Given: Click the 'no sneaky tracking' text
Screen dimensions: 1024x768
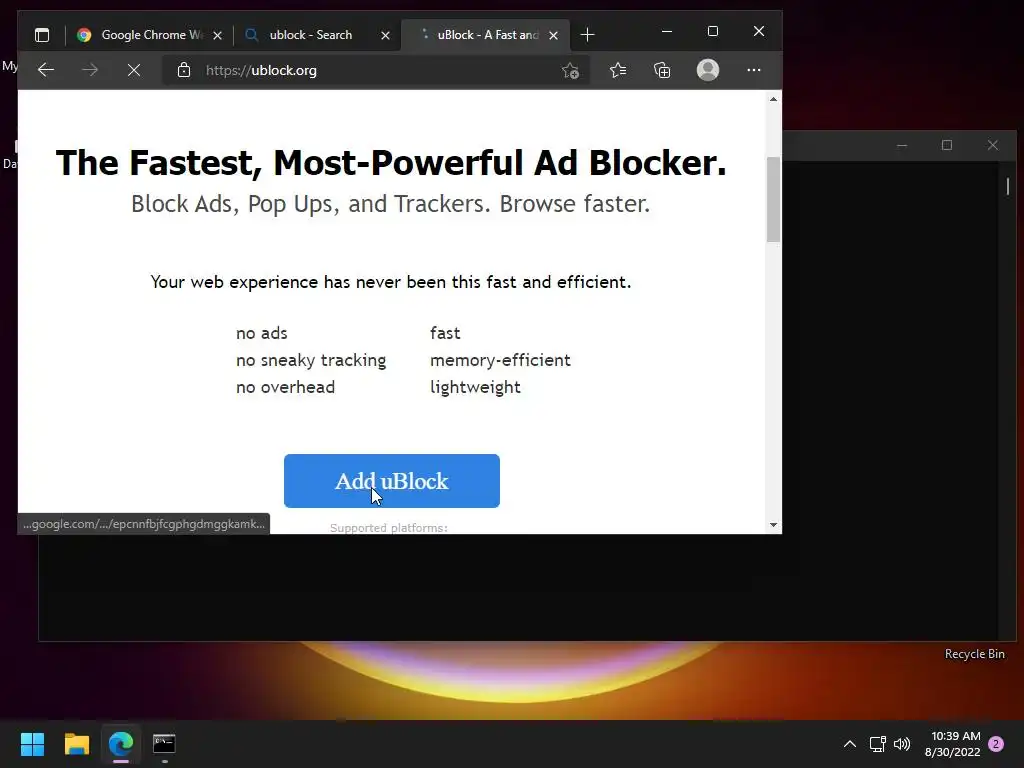Looking at the screenshot, I should pos(311,360).
